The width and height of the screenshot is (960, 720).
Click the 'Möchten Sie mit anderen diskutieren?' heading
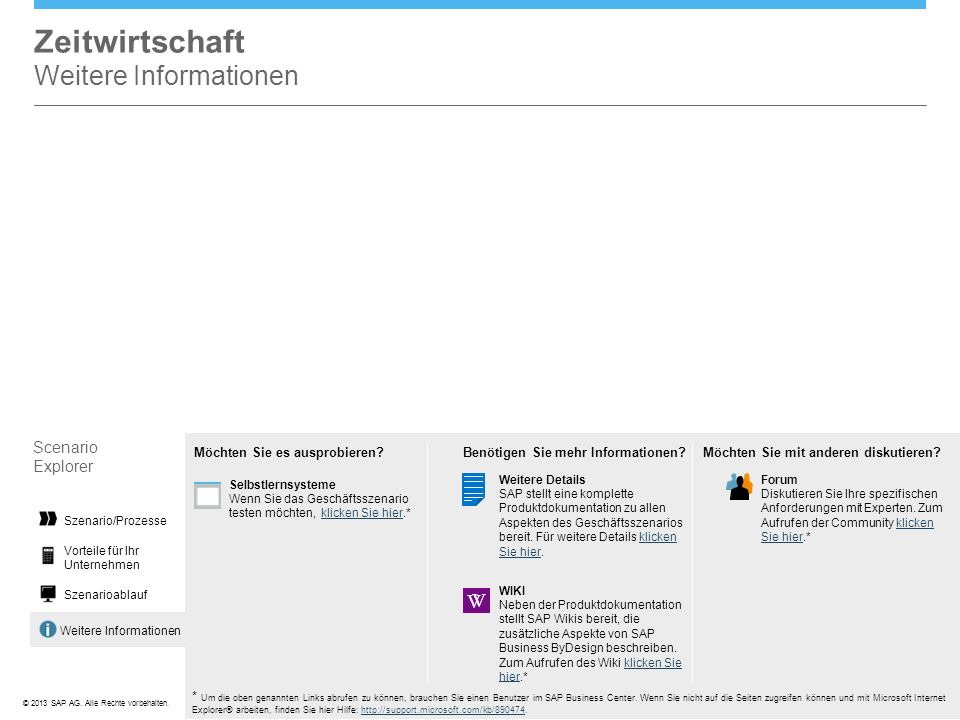[821, 452]
